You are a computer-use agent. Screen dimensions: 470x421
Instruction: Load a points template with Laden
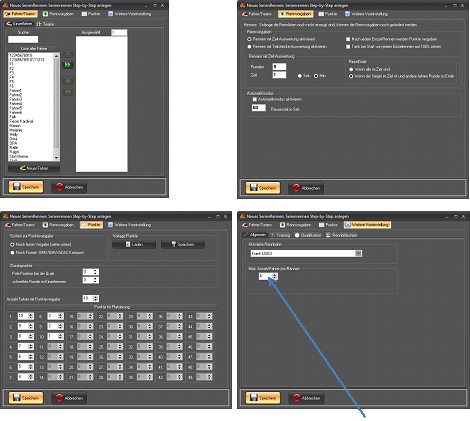point(134,244)
